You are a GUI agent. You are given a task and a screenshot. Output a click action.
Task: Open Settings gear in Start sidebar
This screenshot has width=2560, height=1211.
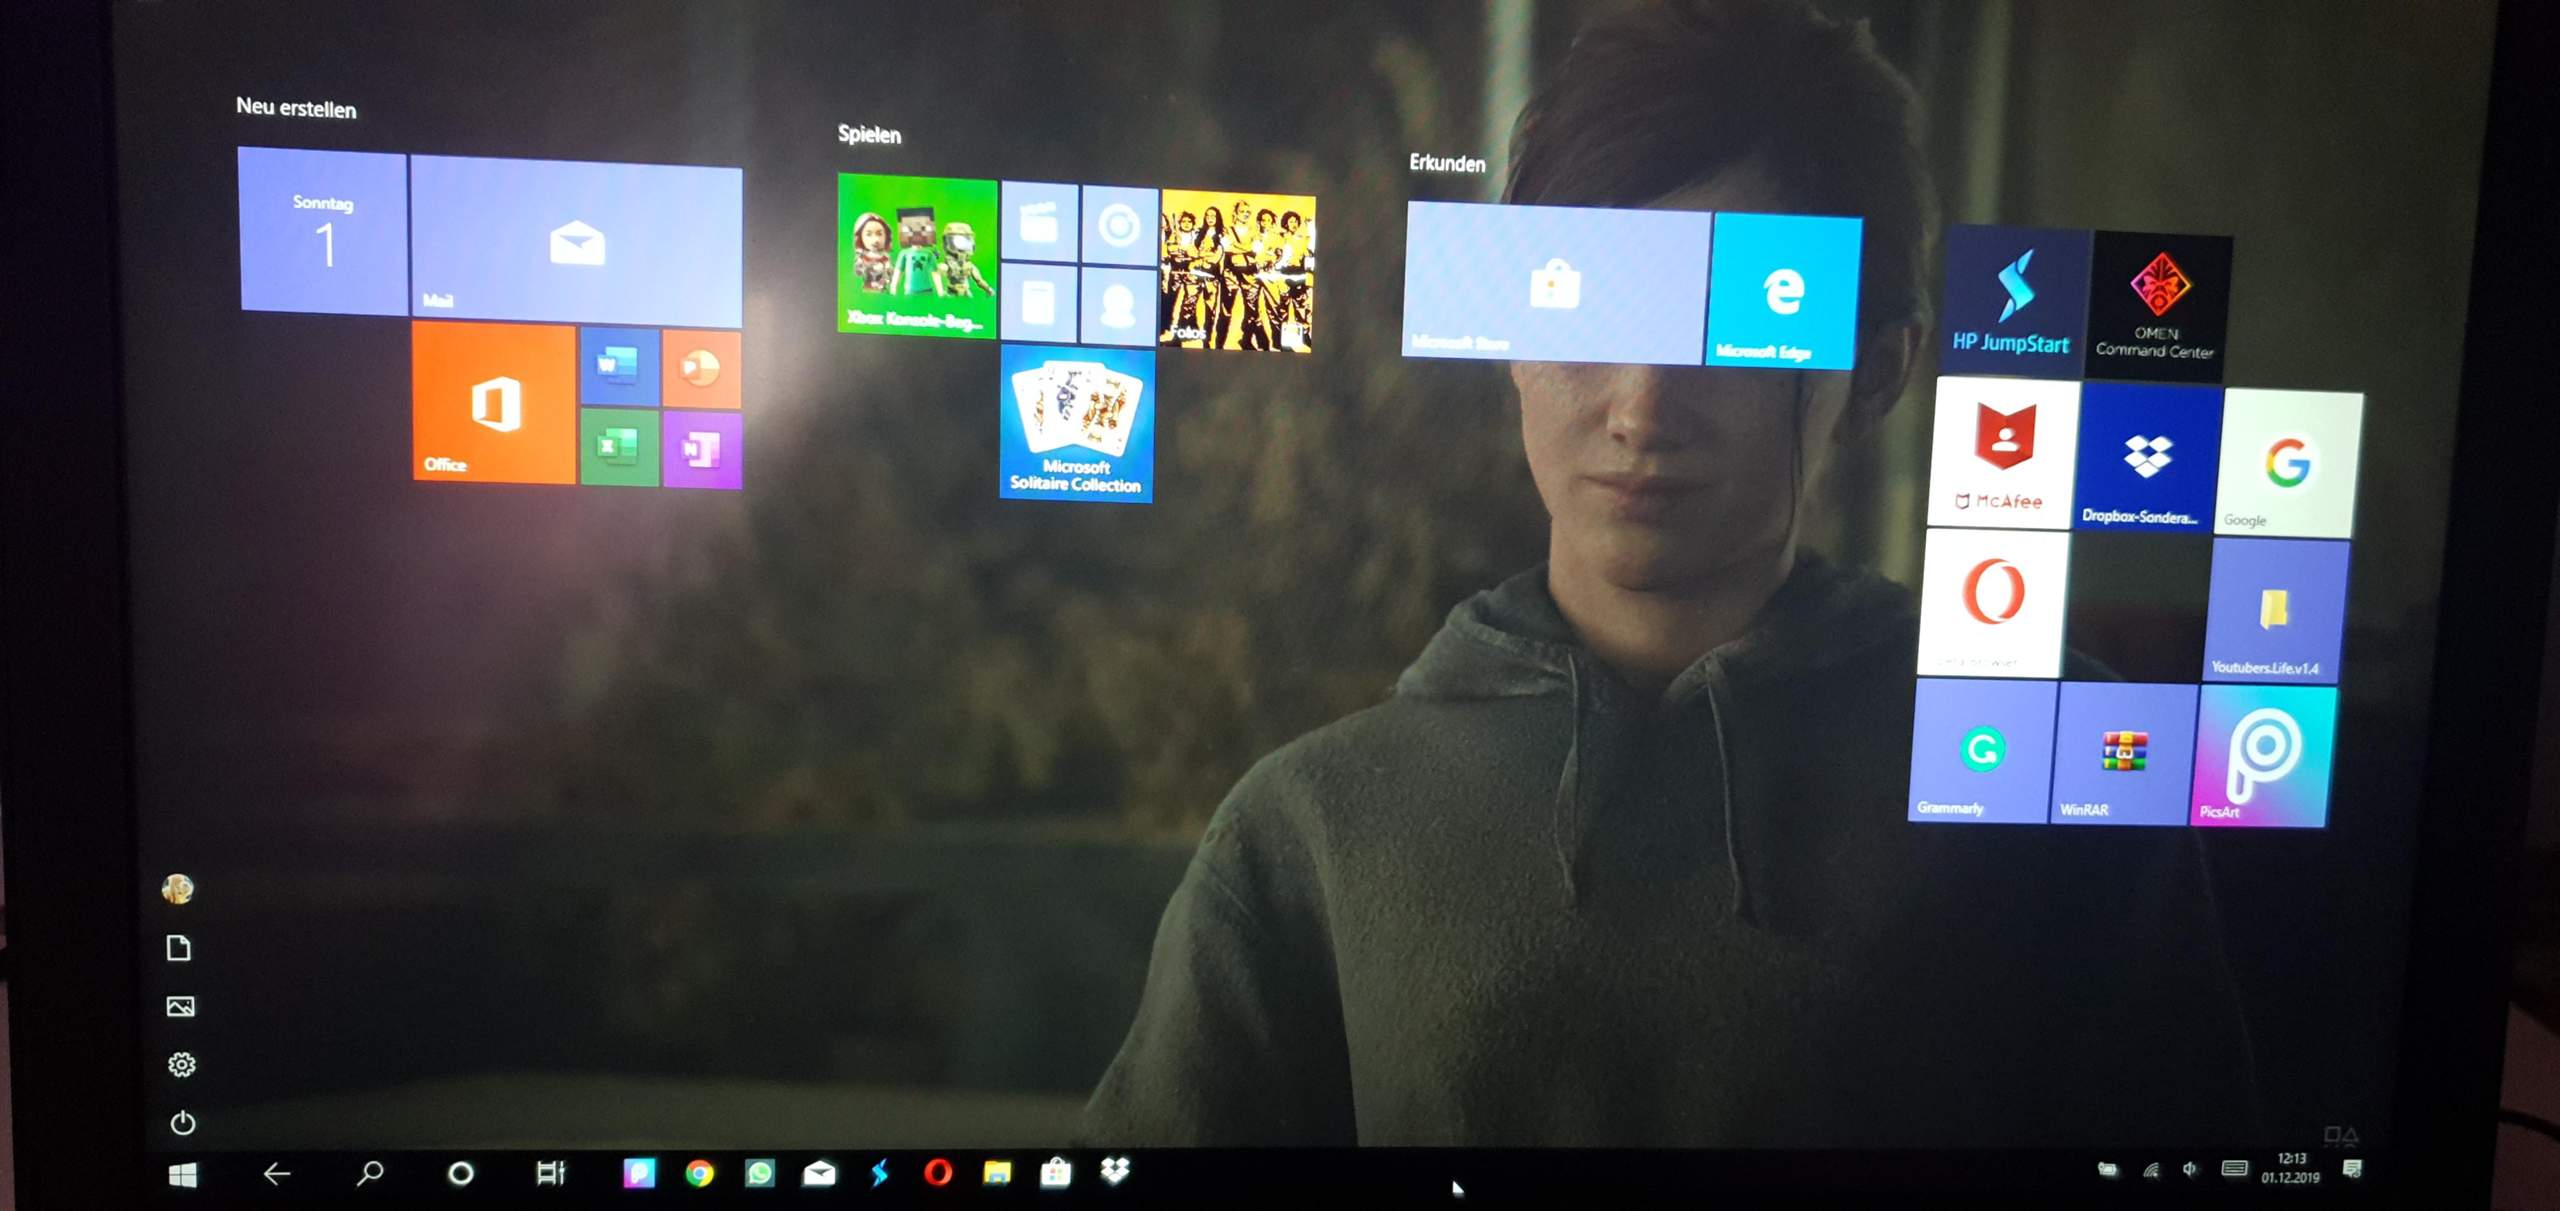pyautogui.click(x=181, y=1064)
